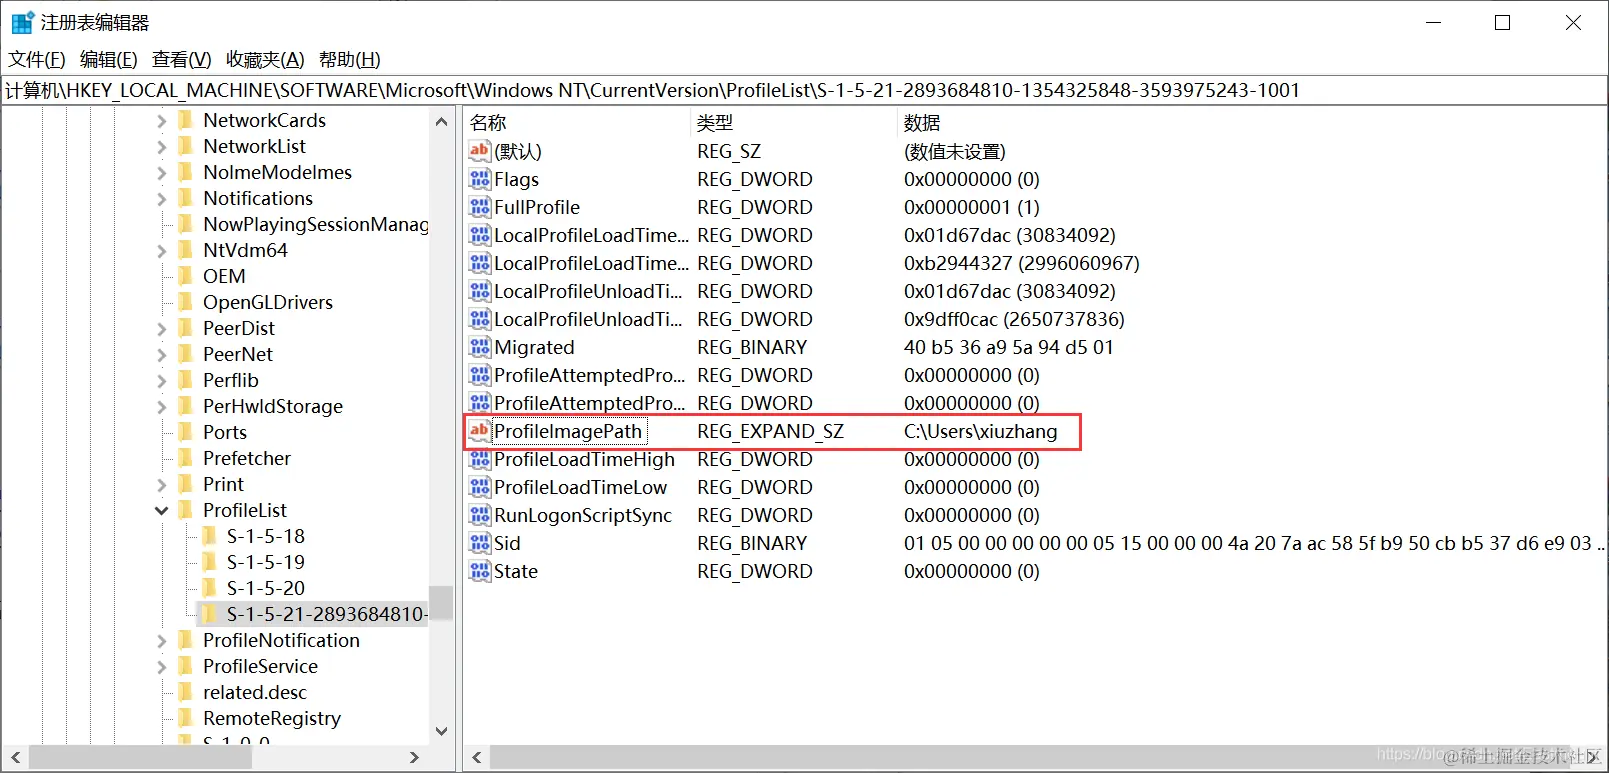1609x773 pixels.
Task: Maximize the Registry Editor window
Action: pyautogui.click(x=1502, y=22)
